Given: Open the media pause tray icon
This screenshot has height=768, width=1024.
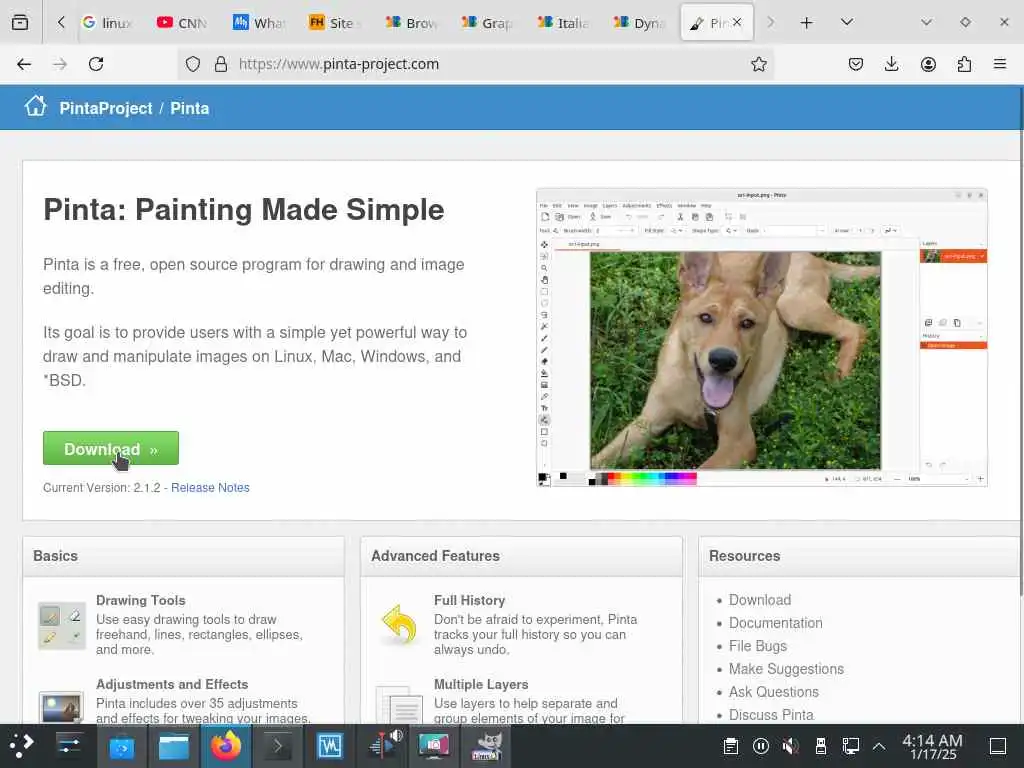Looking at the screenshot, I should [761, 746].
